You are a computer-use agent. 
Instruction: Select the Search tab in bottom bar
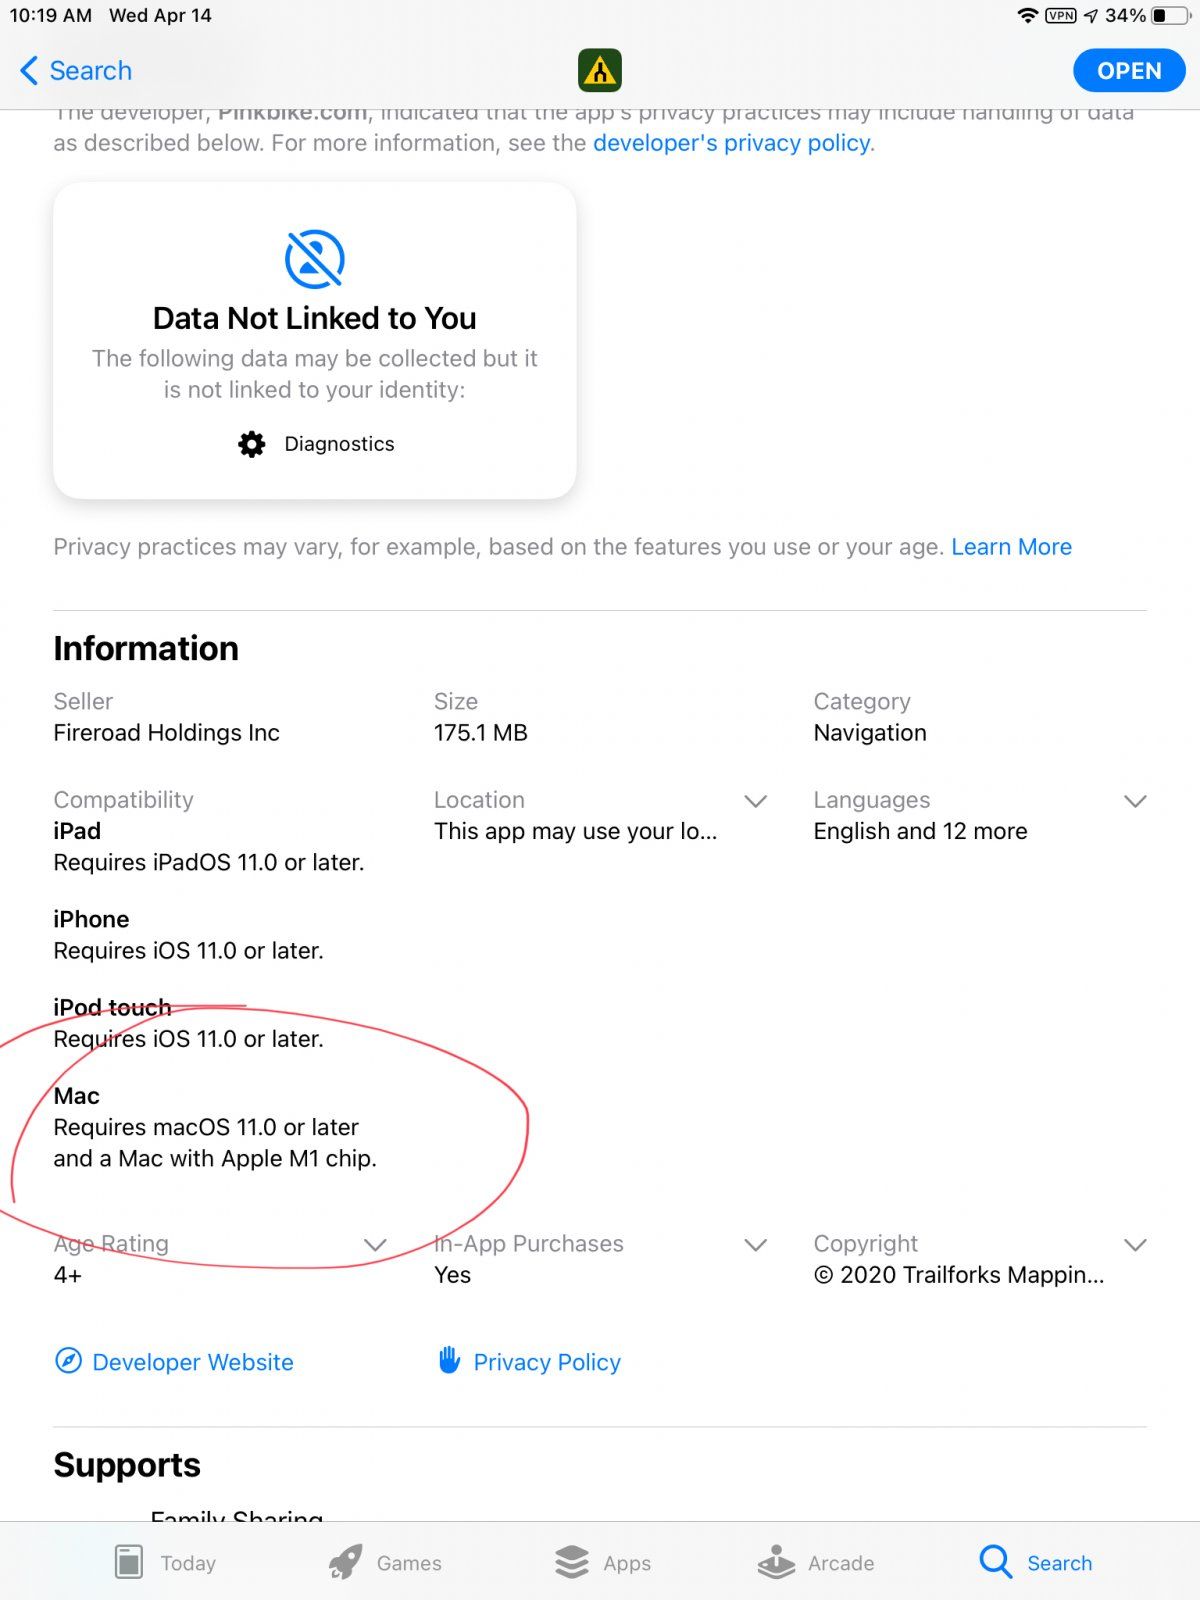1036,1562
